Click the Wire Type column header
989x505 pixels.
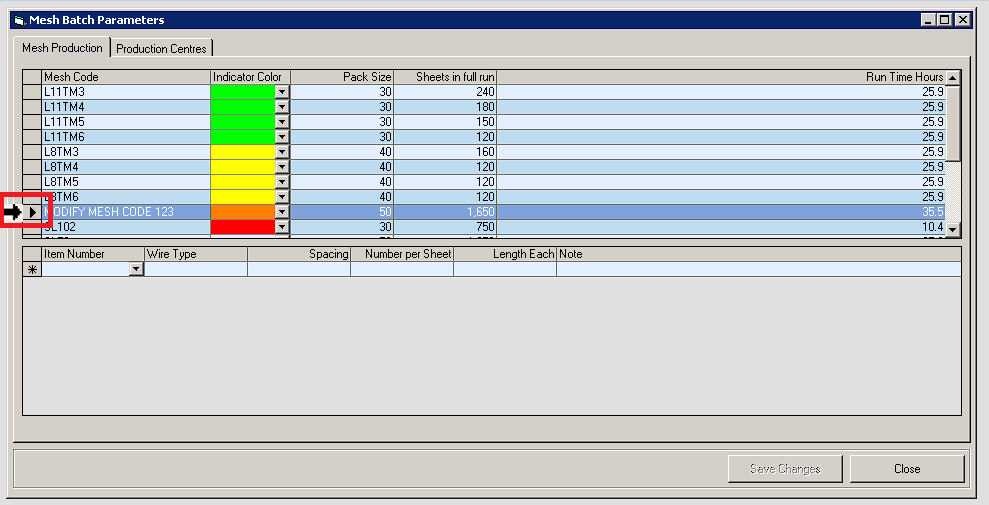(196, 254)
